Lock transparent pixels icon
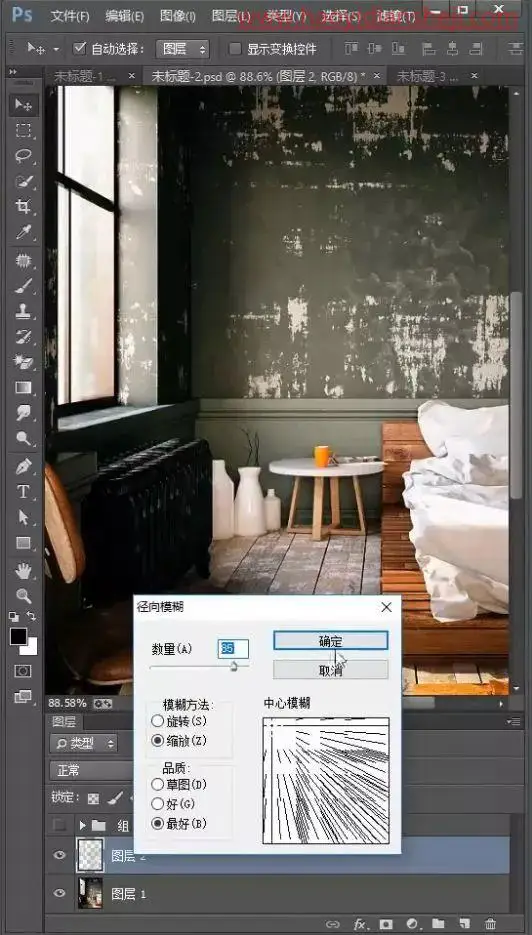 94,798
